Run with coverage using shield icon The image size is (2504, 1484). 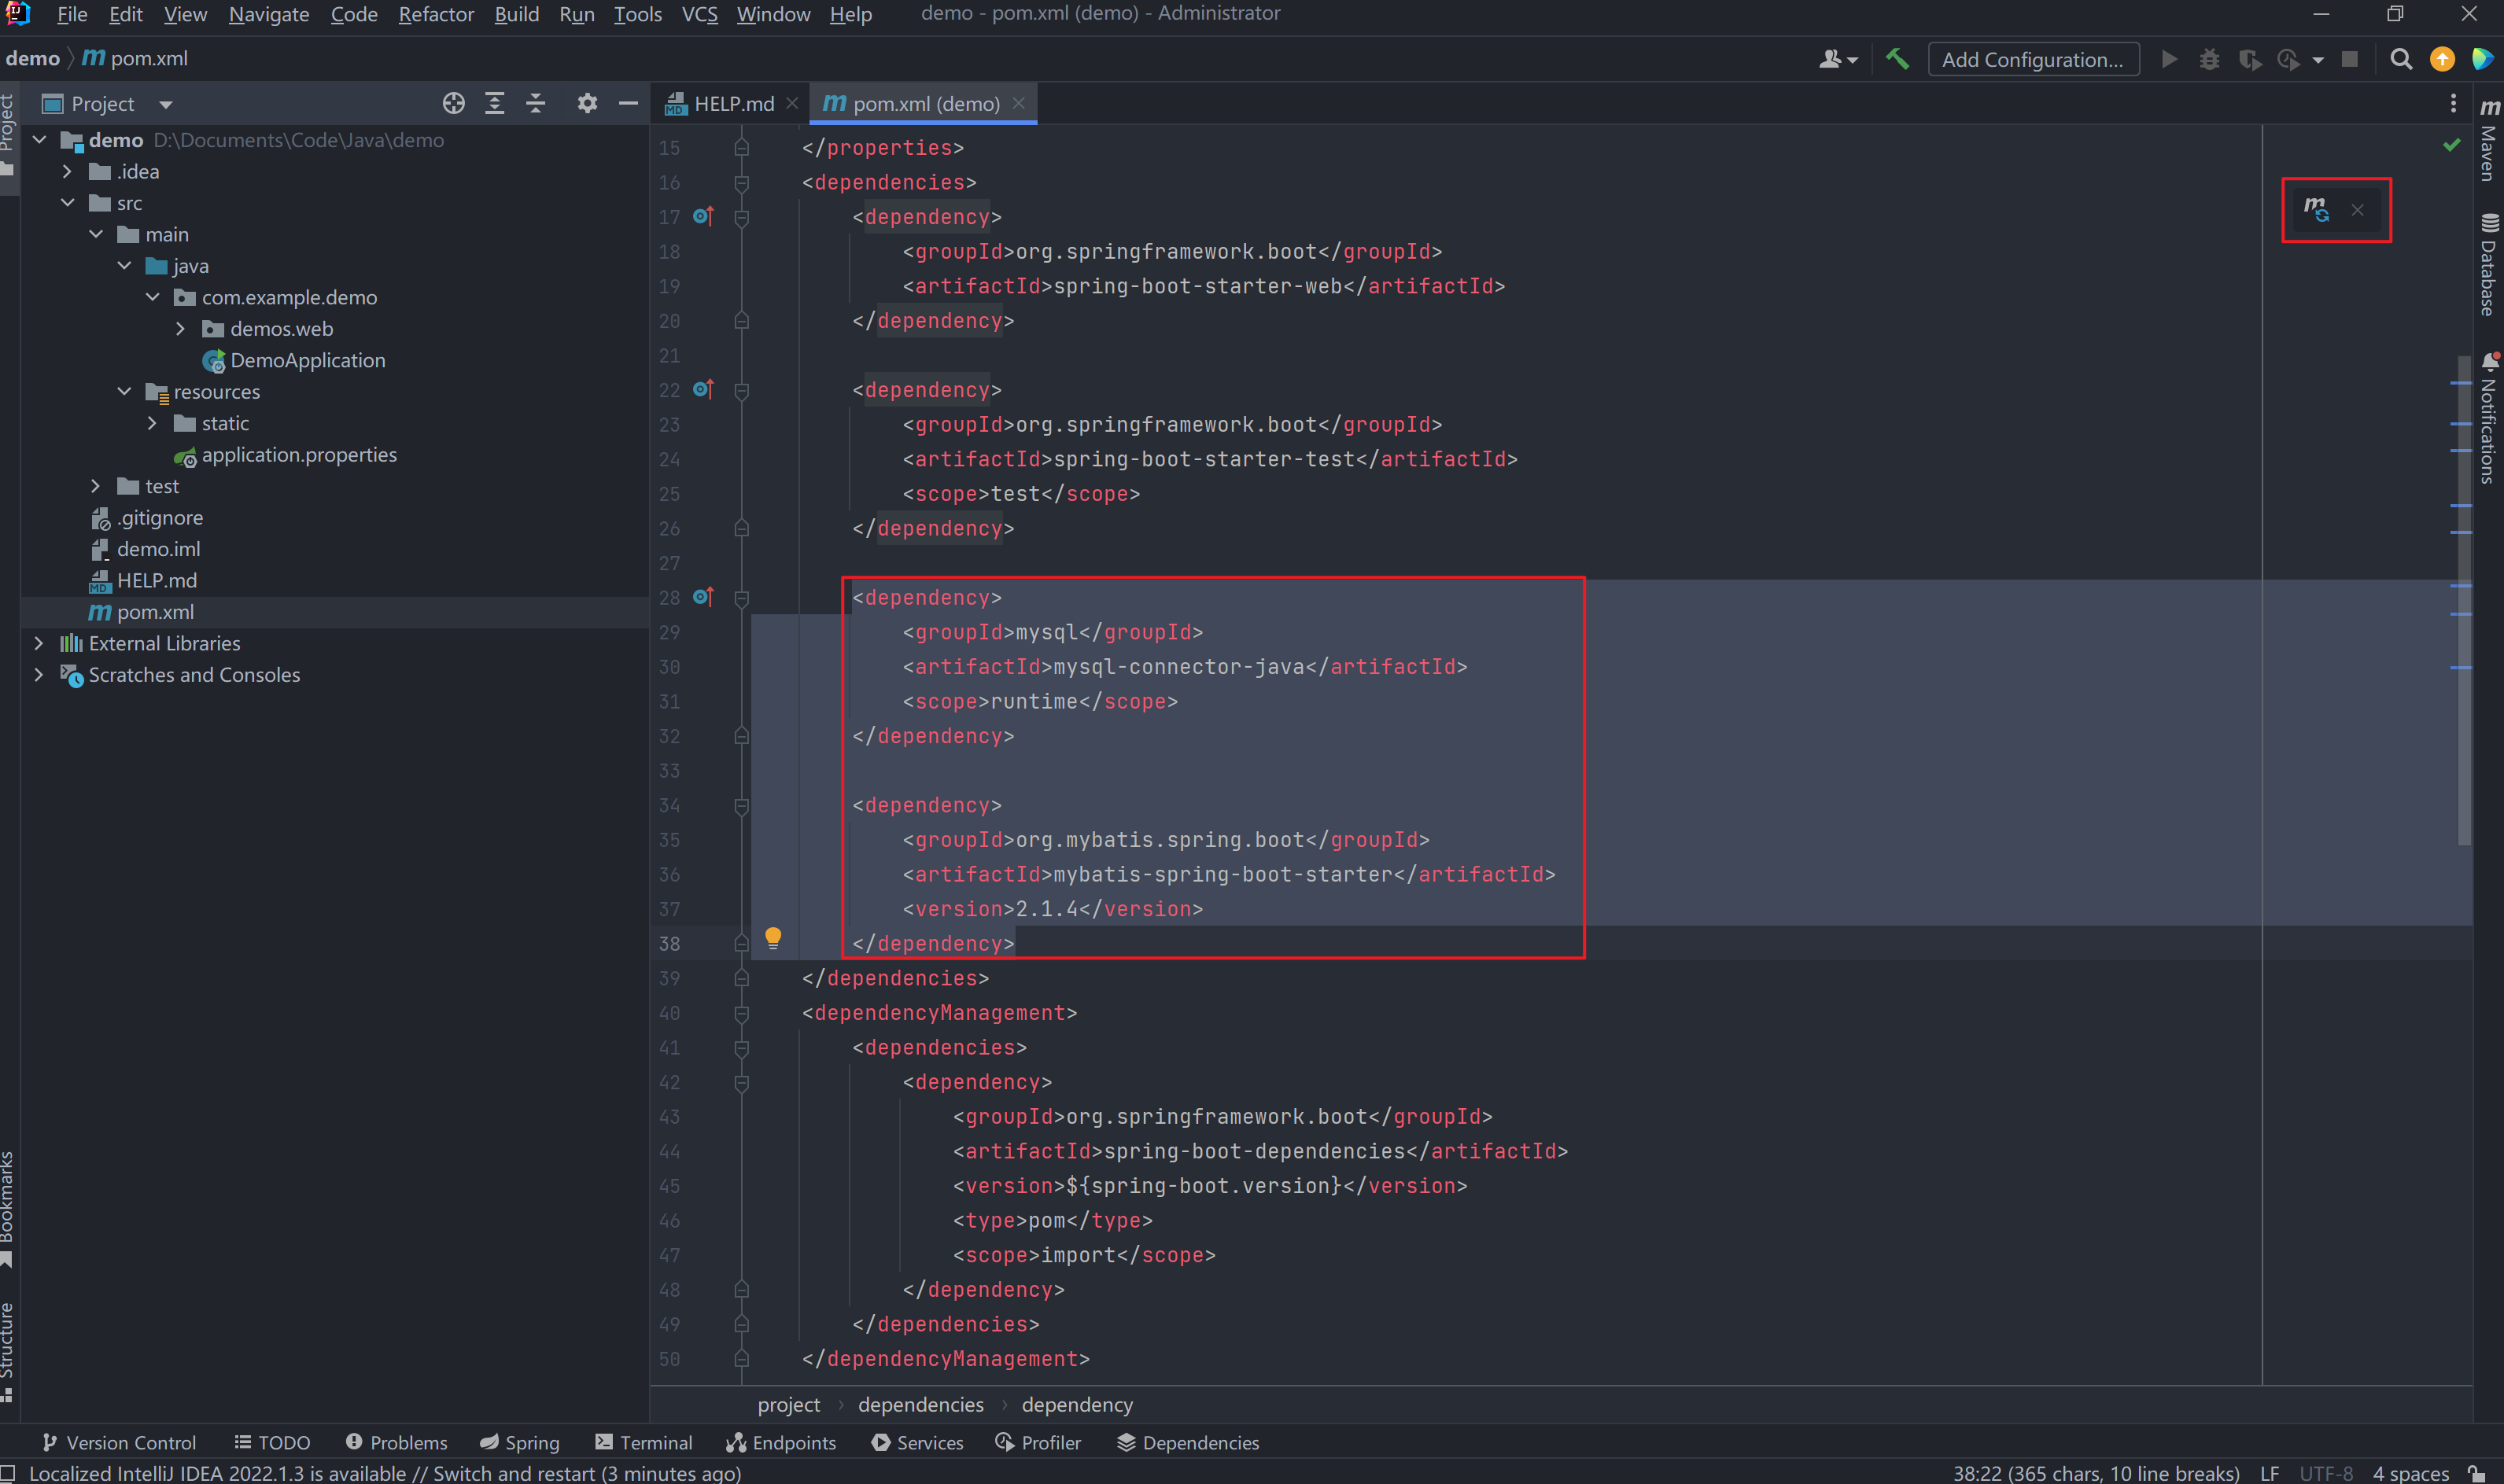2251,59
